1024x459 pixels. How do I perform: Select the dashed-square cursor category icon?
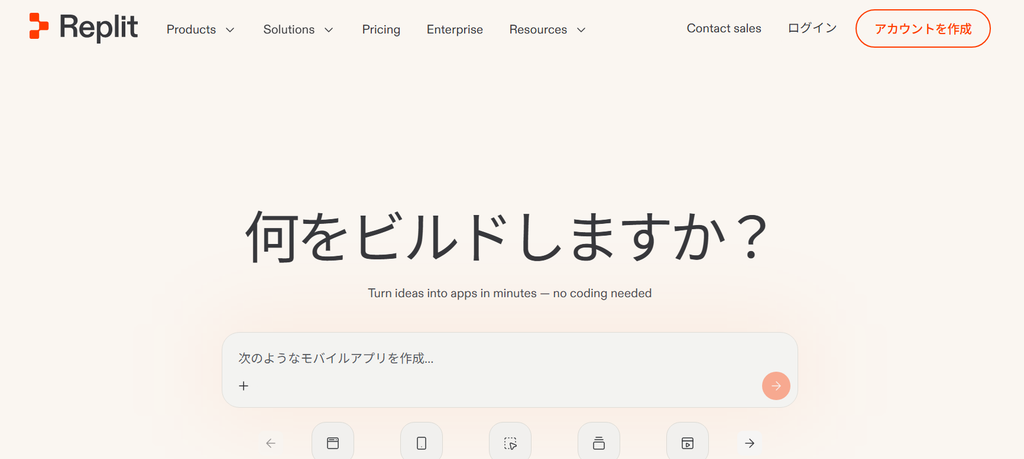pos(510,443)
